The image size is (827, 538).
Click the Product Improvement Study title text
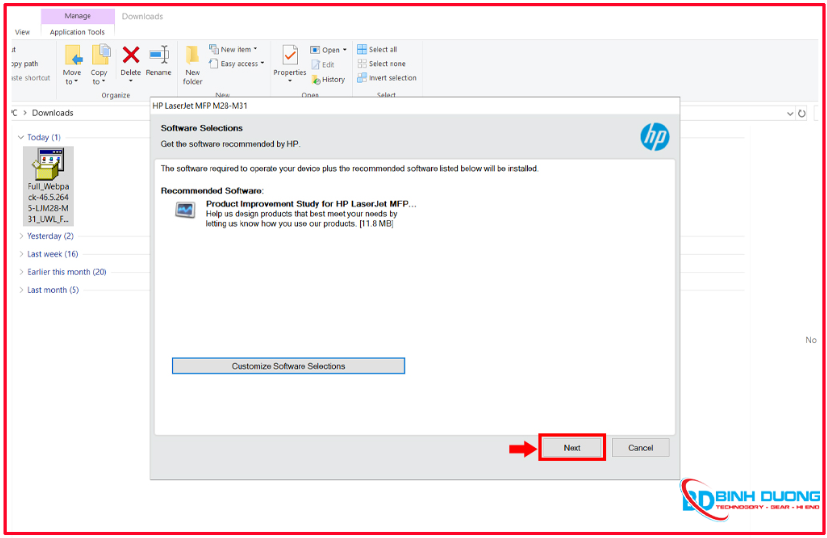(x=311, y=204)
